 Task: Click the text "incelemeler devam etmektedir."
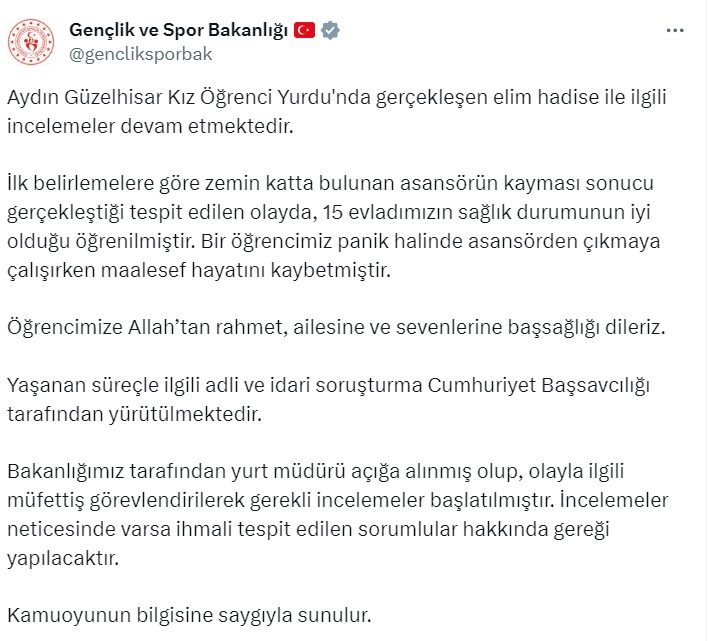pos(150,128)
